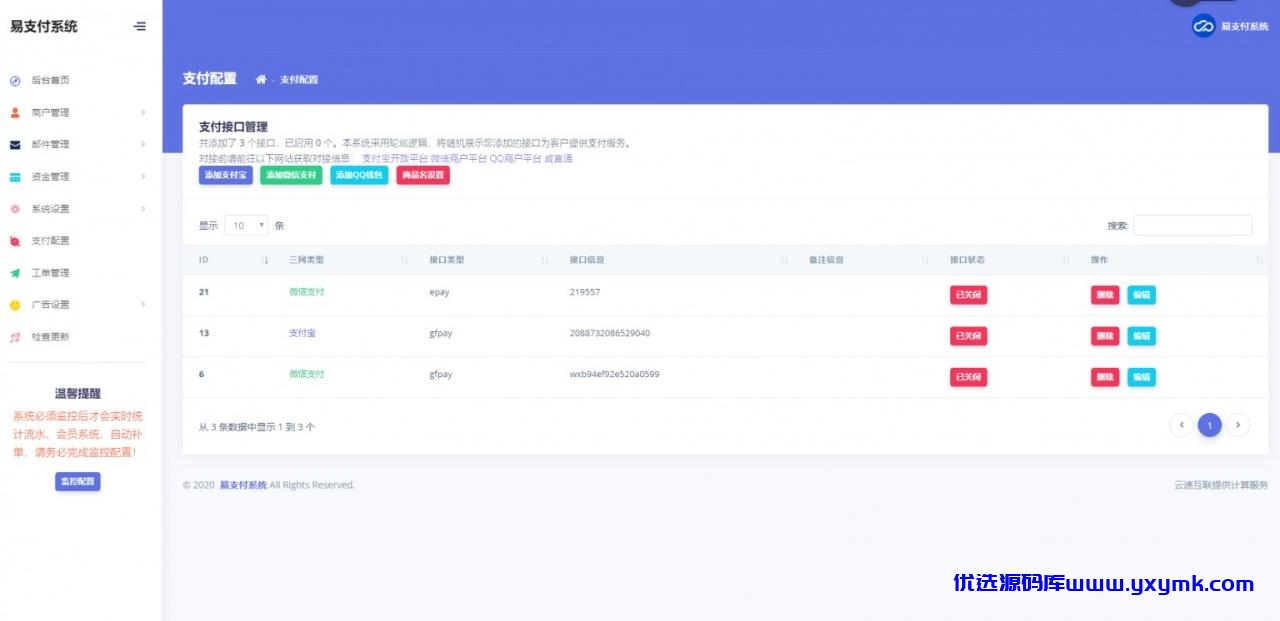Click the 后台首页 compass icon

point(15,81)
